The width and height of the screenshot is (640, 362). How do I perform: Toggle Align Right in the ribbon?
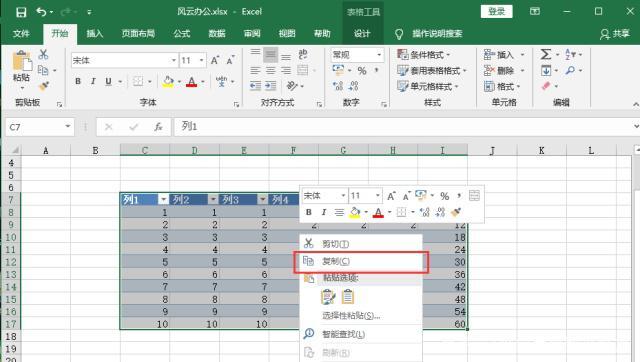(x=286, y=70)
